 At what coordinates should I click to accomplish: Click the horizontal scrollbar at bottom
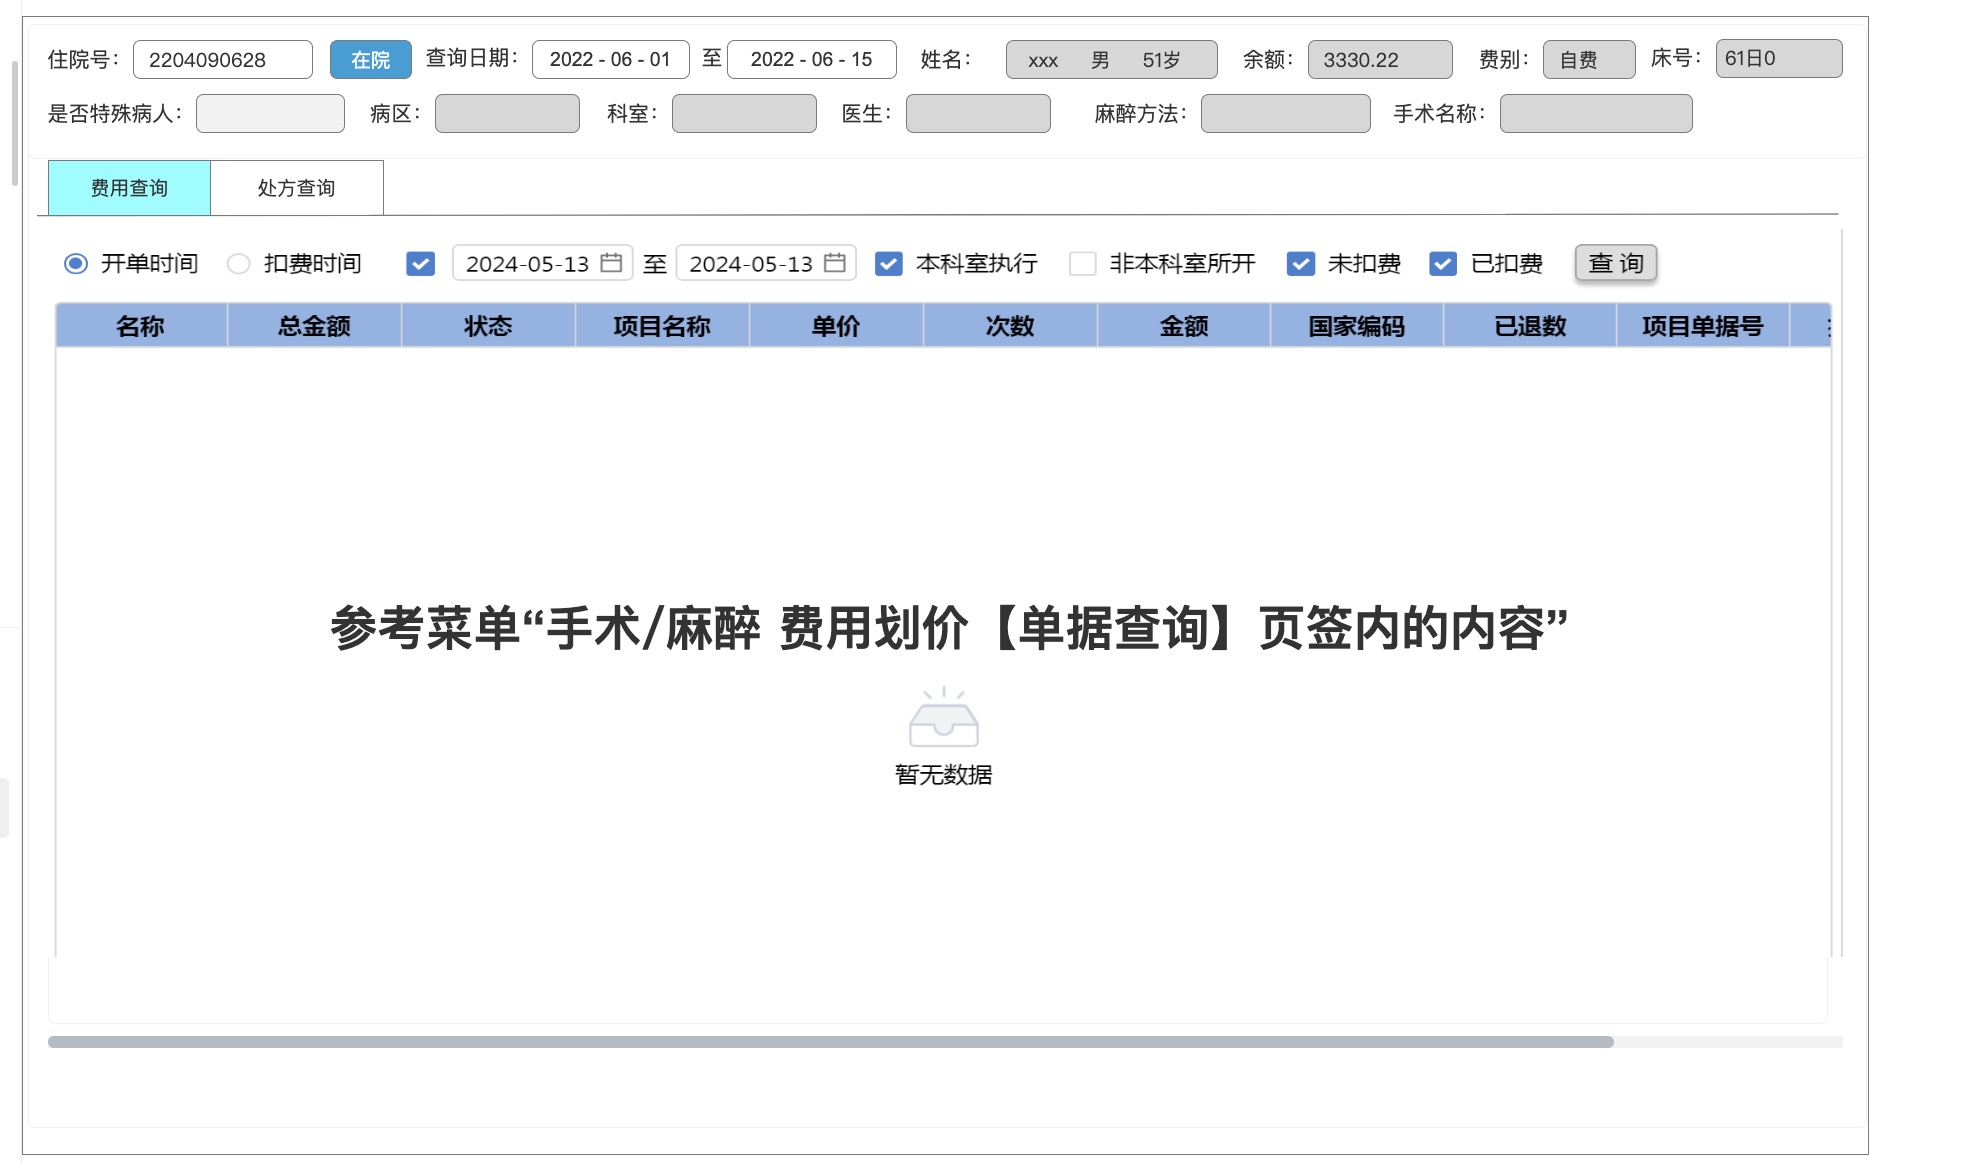click(x=830, y=1042)
